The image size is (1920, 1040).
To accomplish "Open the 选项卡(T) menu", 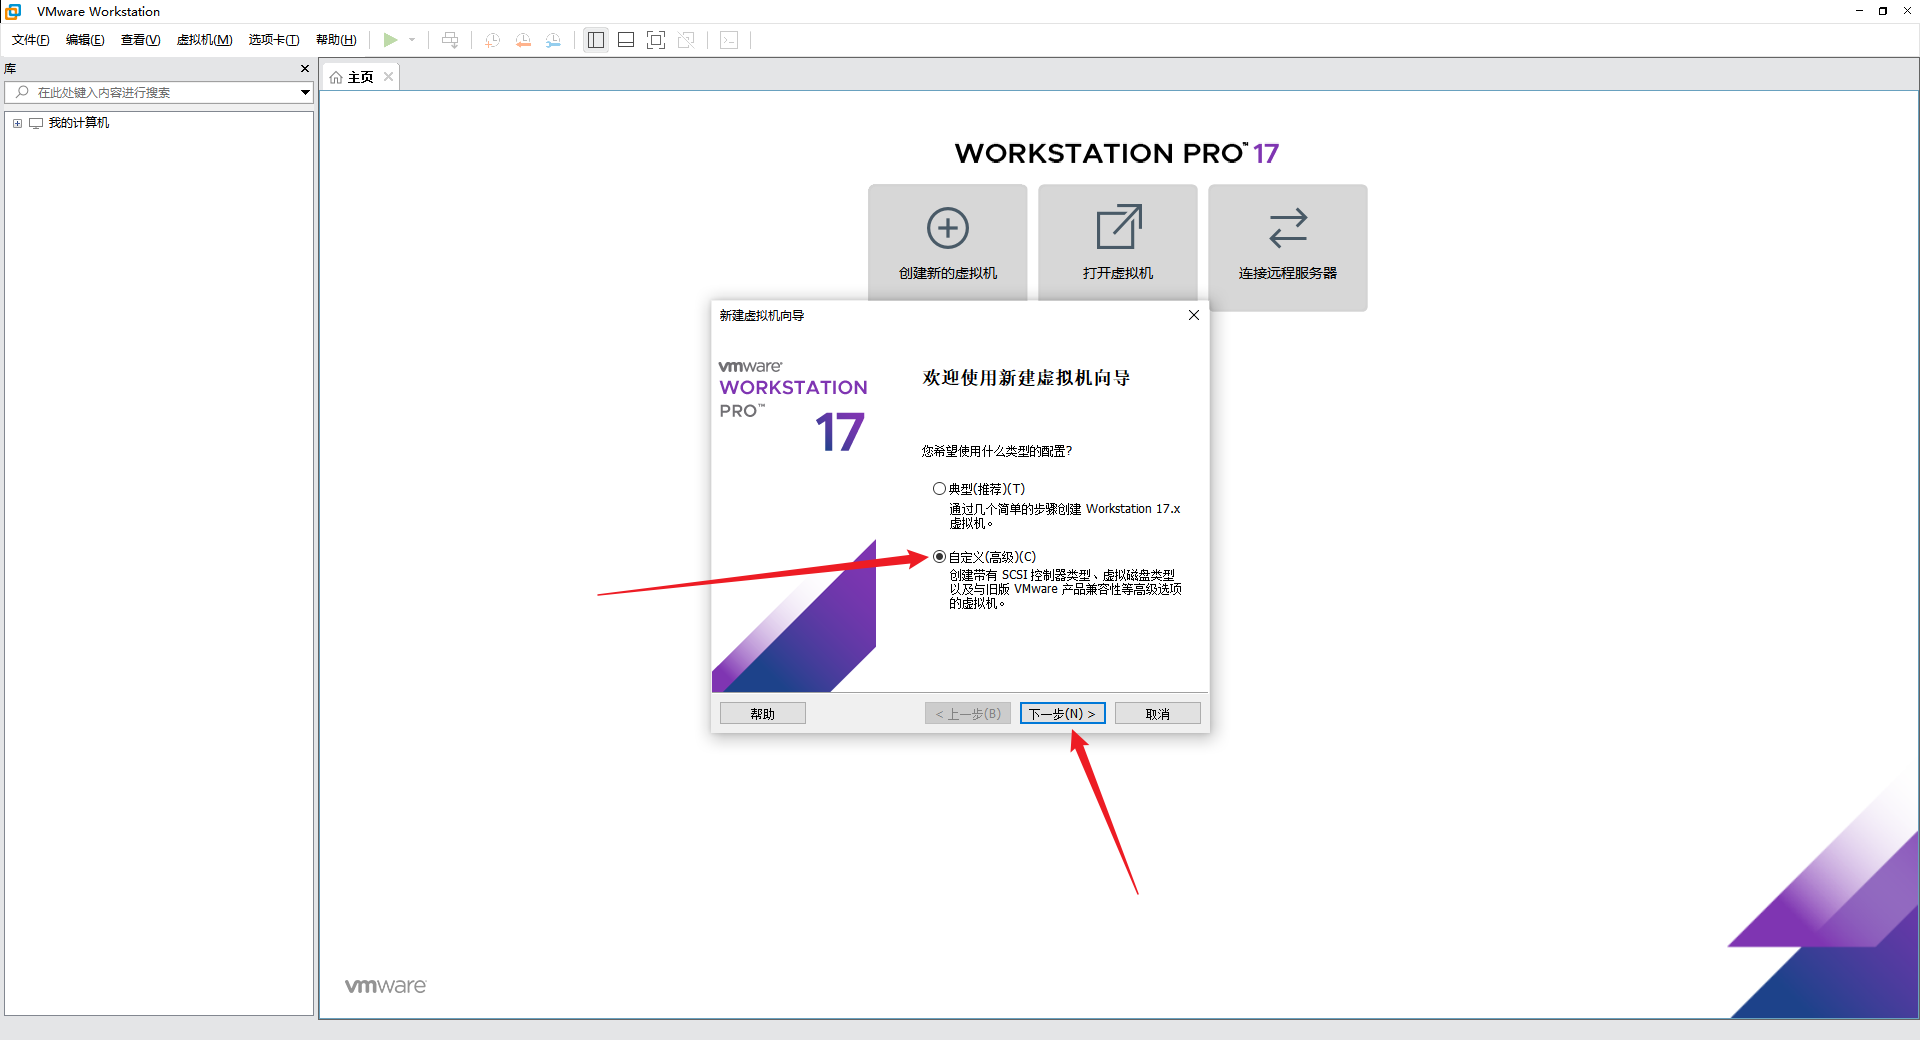I will tap(274, 40).
